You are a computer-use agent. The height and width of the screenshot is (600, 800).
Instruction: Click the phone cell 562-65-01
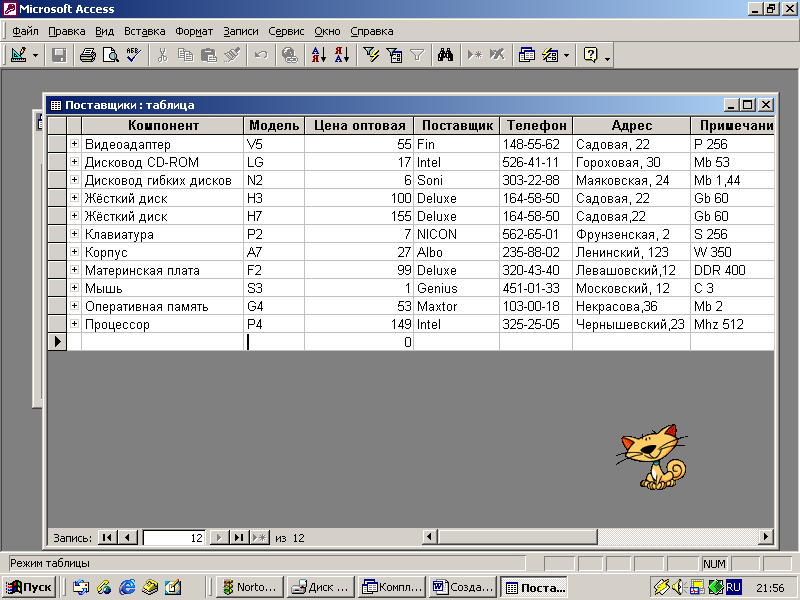[x=536, y=234]
